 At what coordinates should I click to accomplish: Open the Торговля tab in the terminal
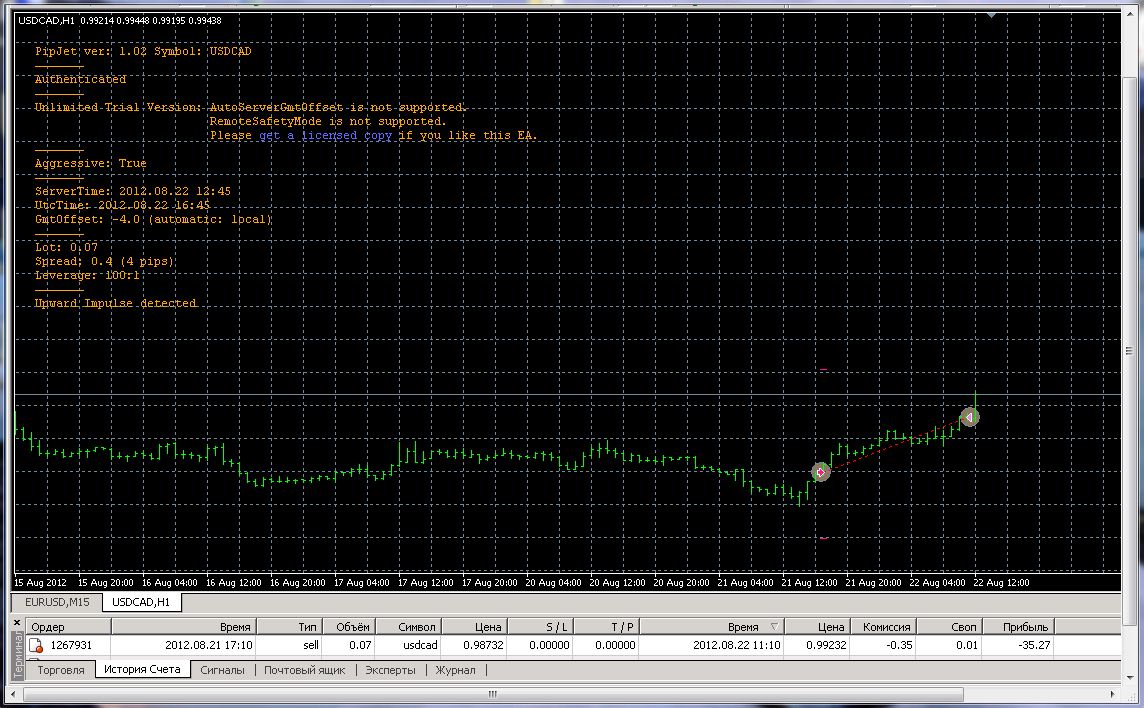pyautogui.click(x=61, y=670)
